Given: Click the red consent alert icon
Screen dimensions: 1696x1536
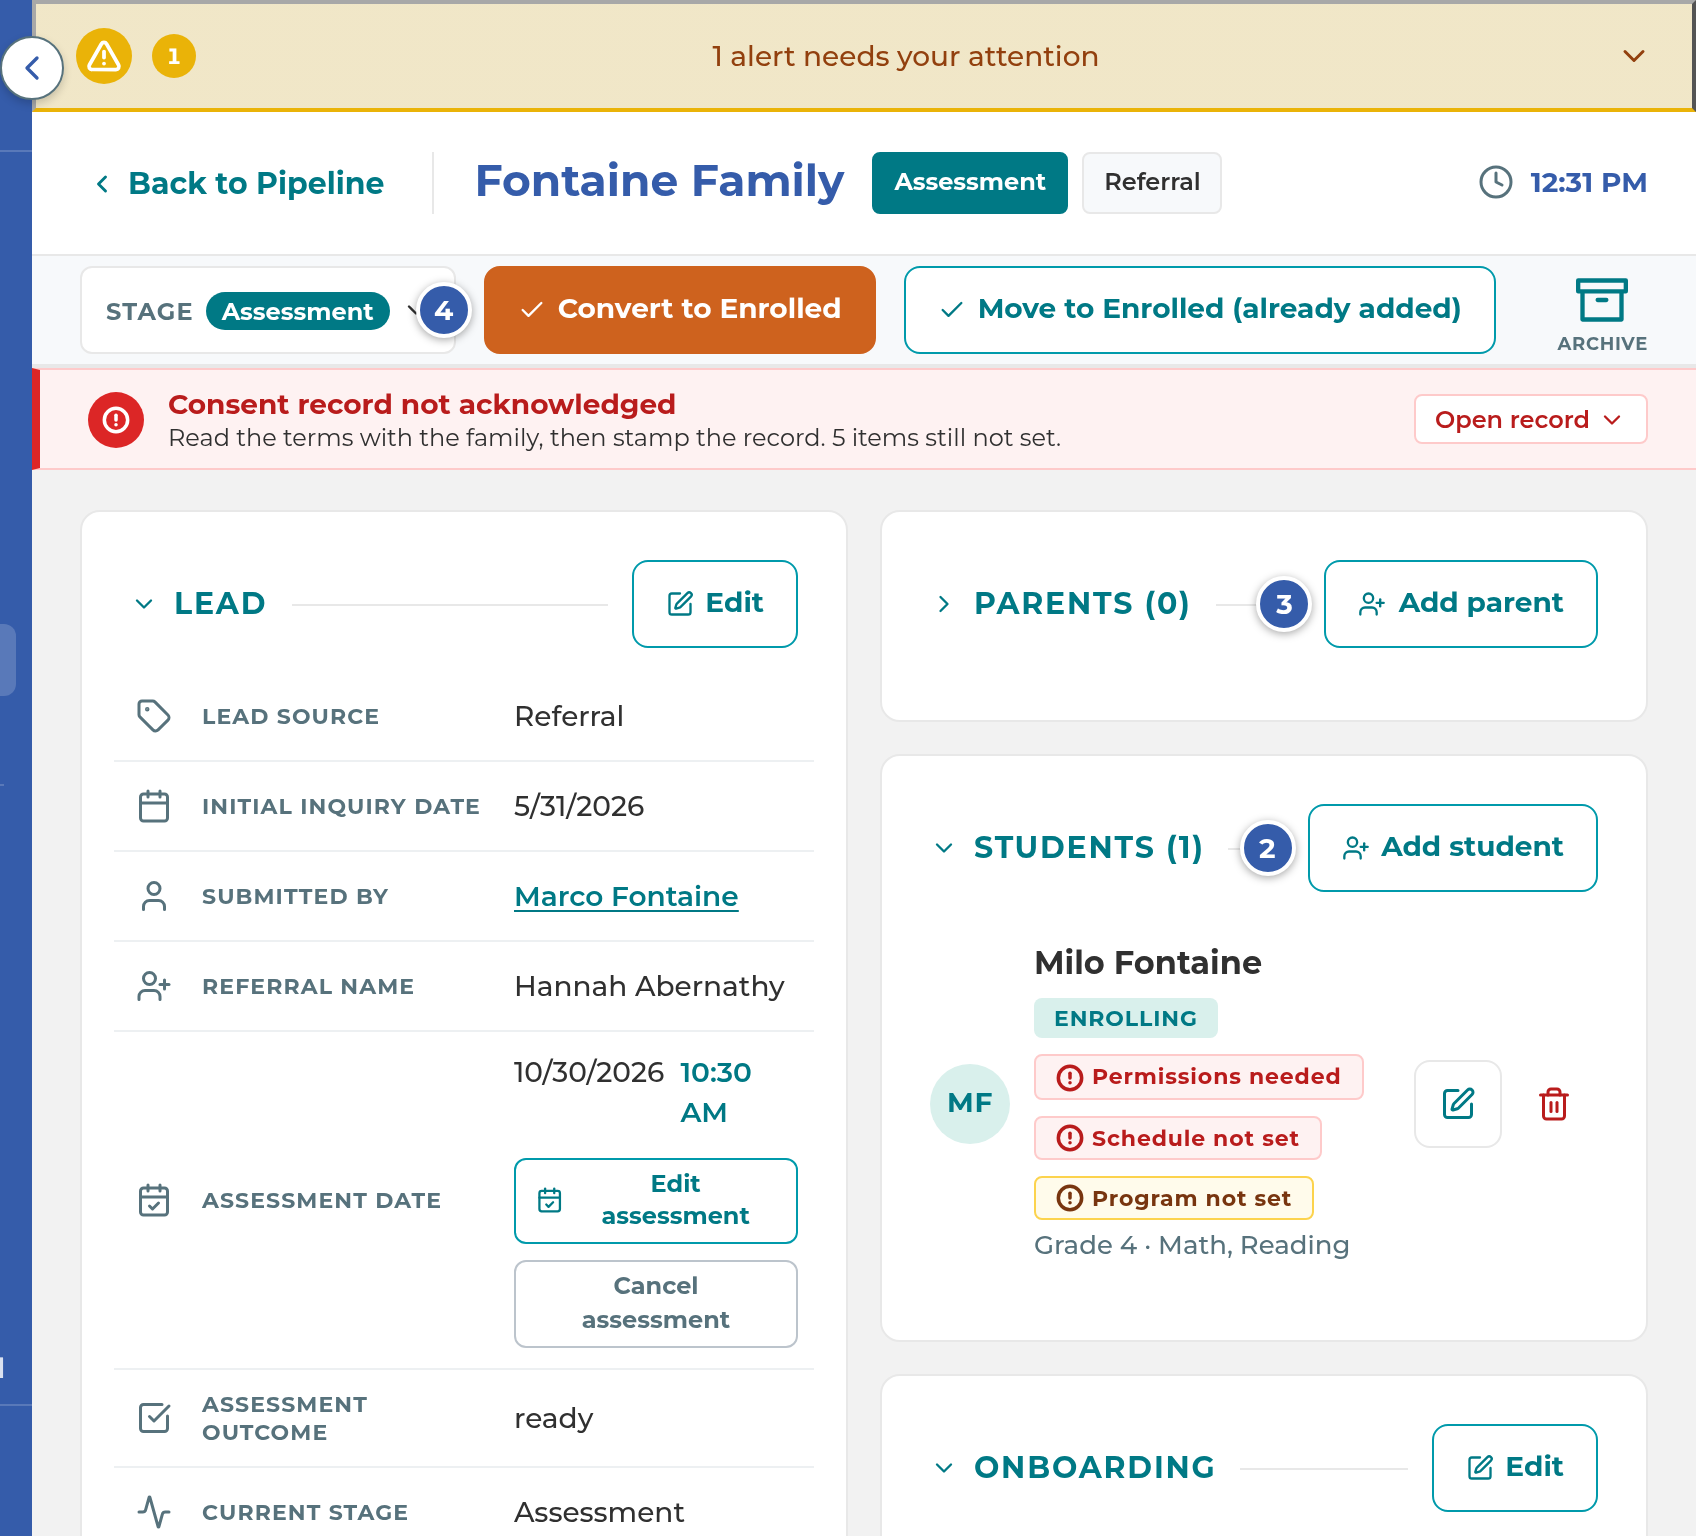Looking at the screenshot, I should (x=116, y=420).
